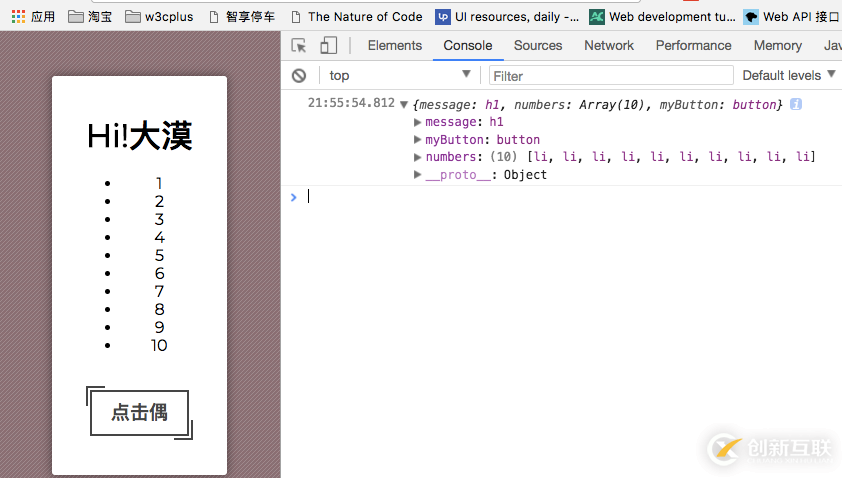Open the Web development tutorials bookmark
Image resolution: width=842 pixels, height=478 pixels.
pos(662,17)
